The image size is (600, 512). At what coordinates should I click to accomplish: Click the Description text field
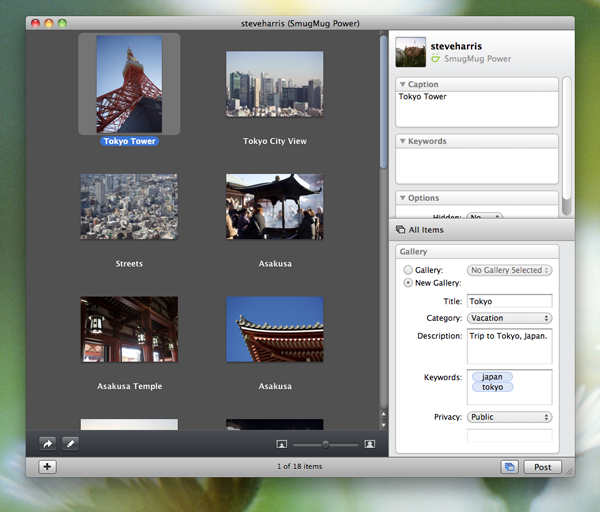pyautogui.click(x=509, y=346)
